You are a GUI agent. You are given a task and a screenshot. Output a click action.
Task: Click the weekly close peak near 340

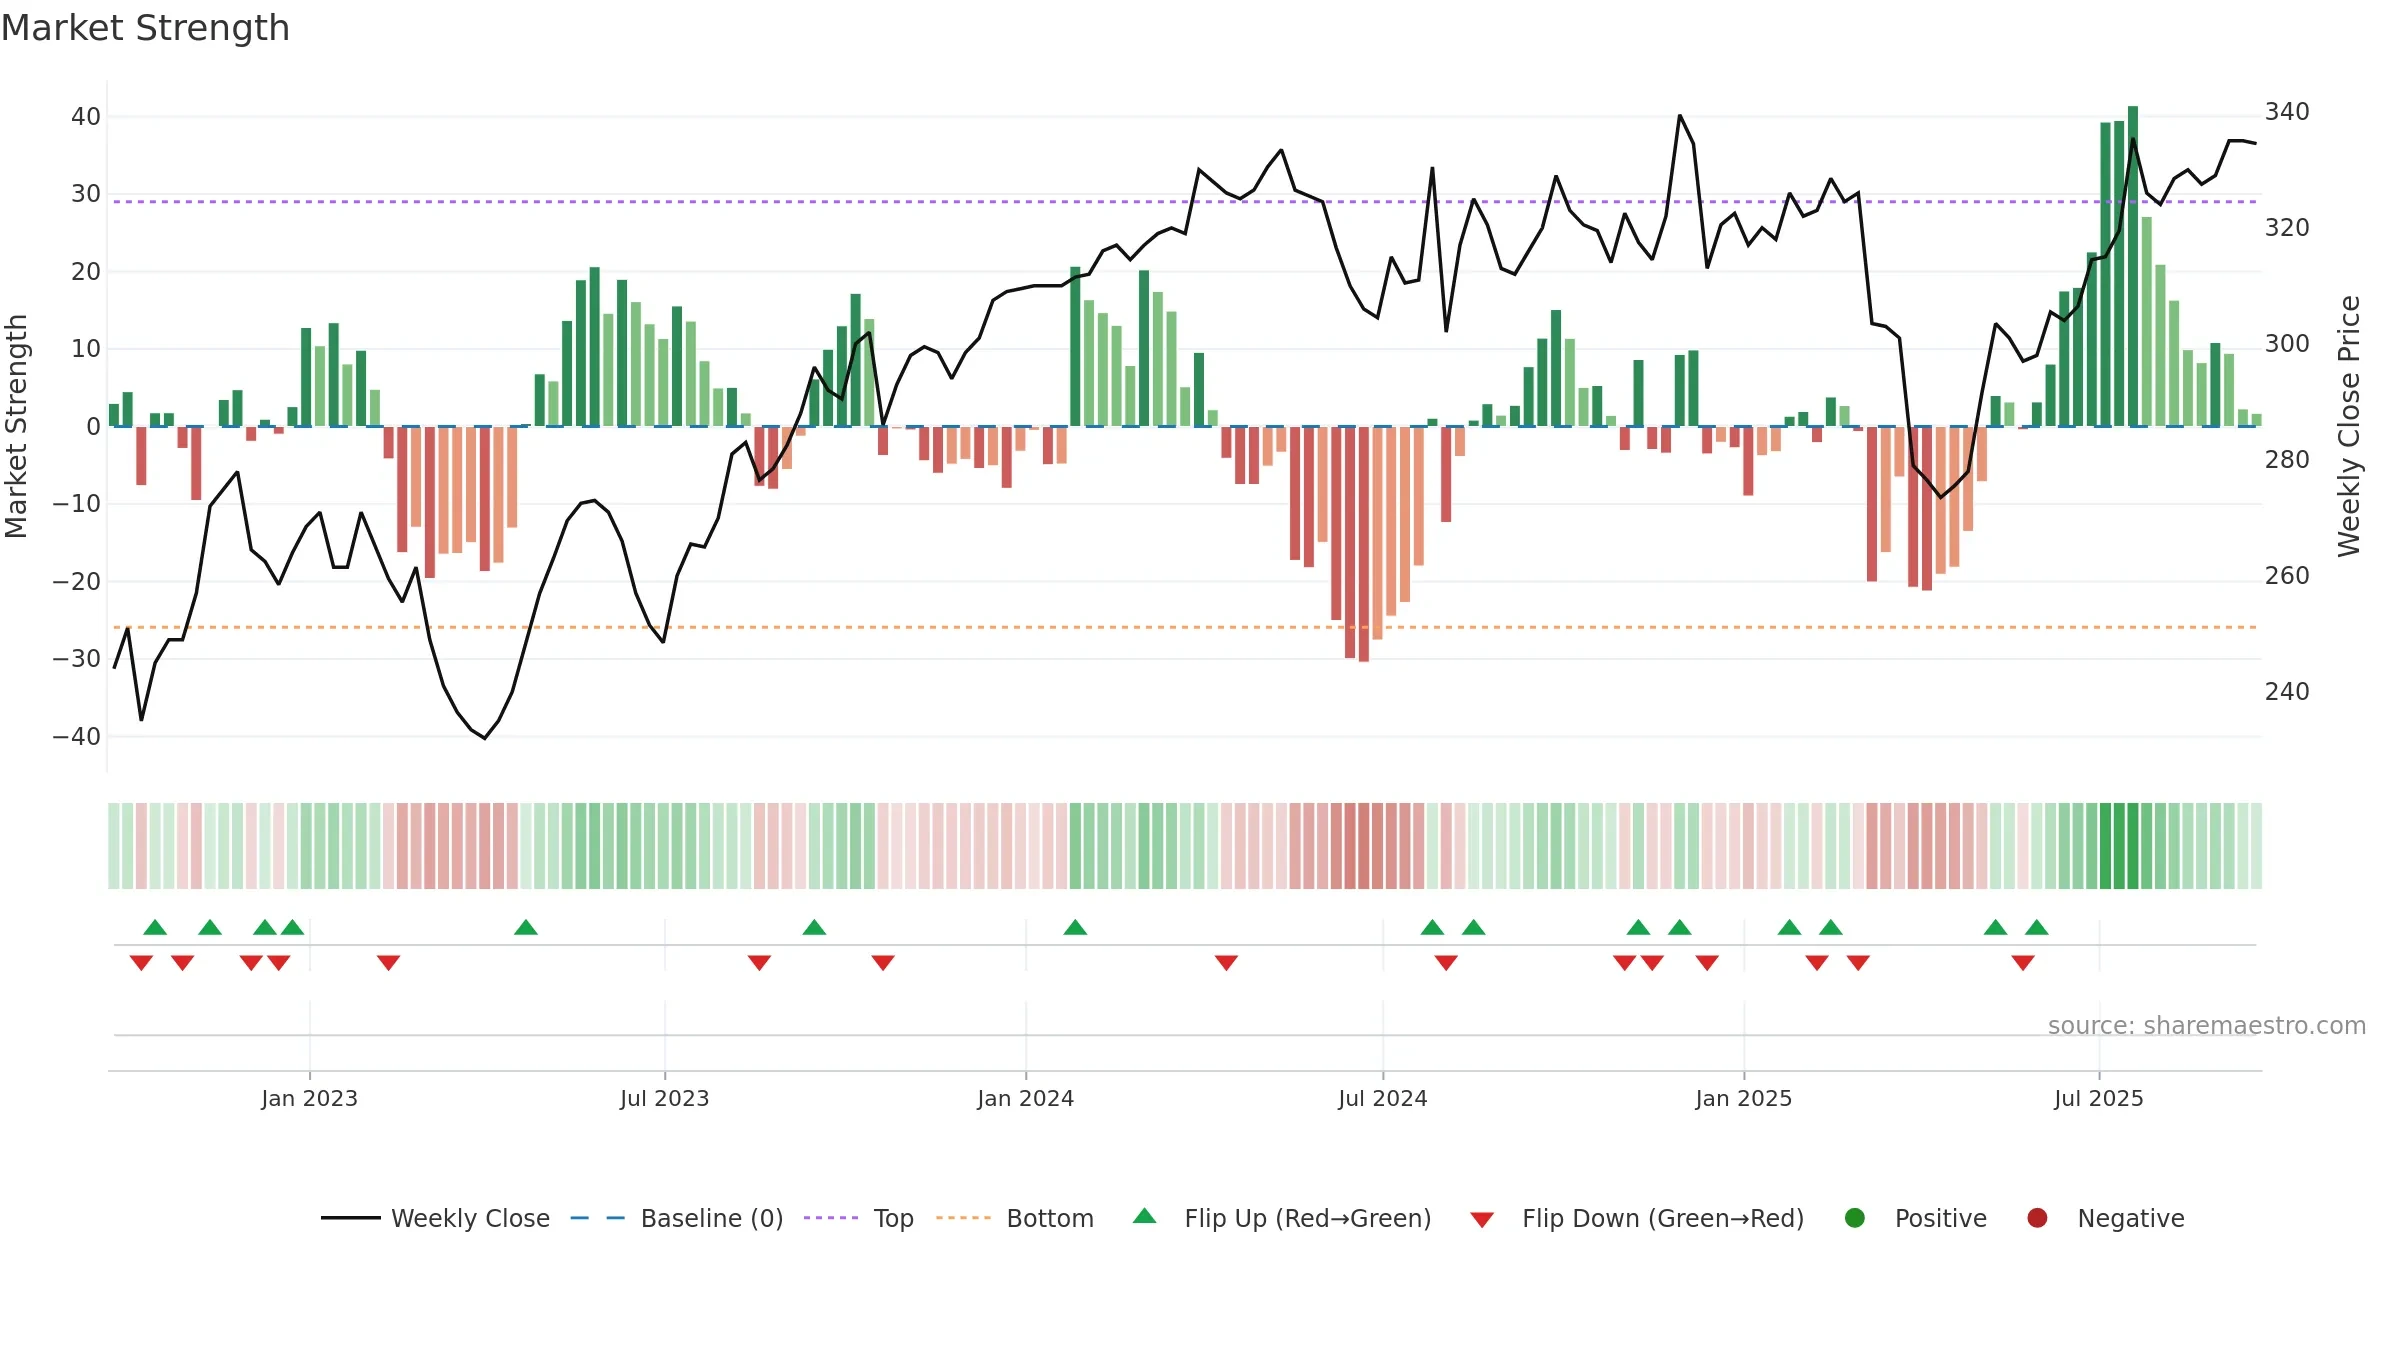pos(1680,116)
